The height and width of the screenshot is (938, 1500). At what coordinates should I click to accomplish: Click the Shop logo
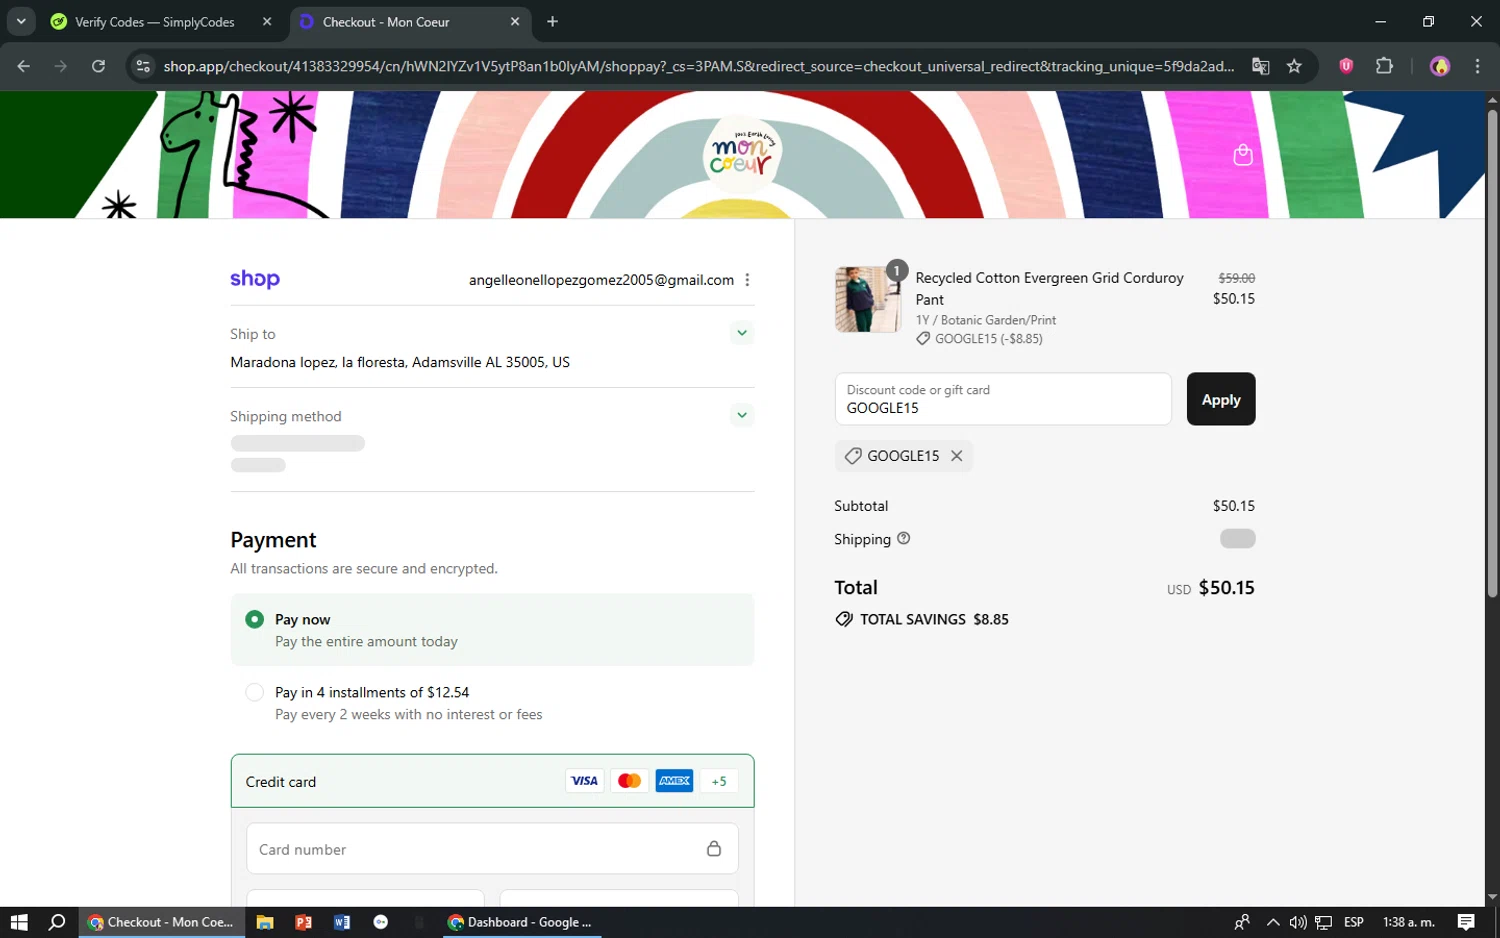tap(255, 279)
